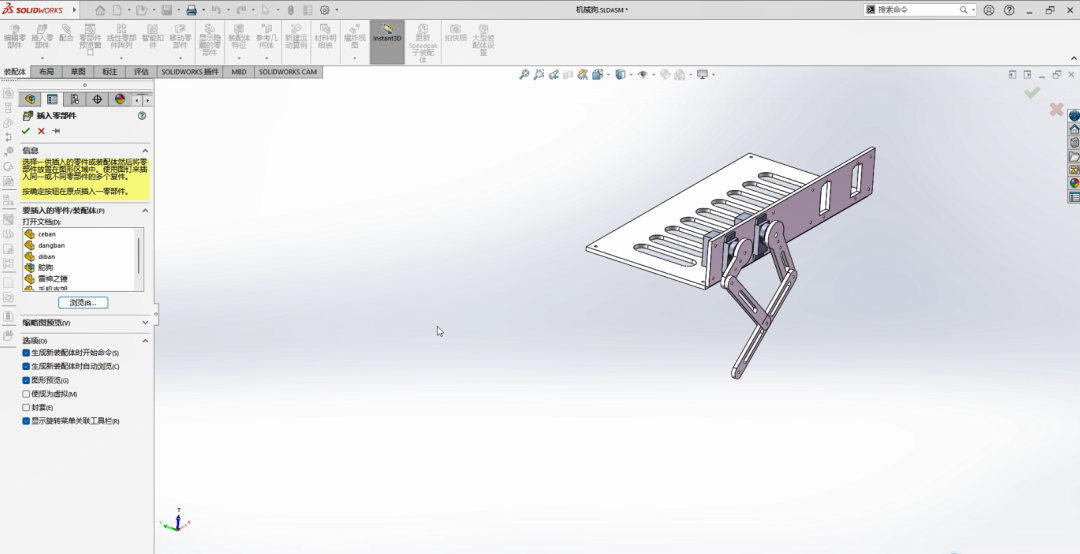The image size is (1080, 554).
Task: Click the help question mark in 插入零部件 panel
Action: [142, 116]
